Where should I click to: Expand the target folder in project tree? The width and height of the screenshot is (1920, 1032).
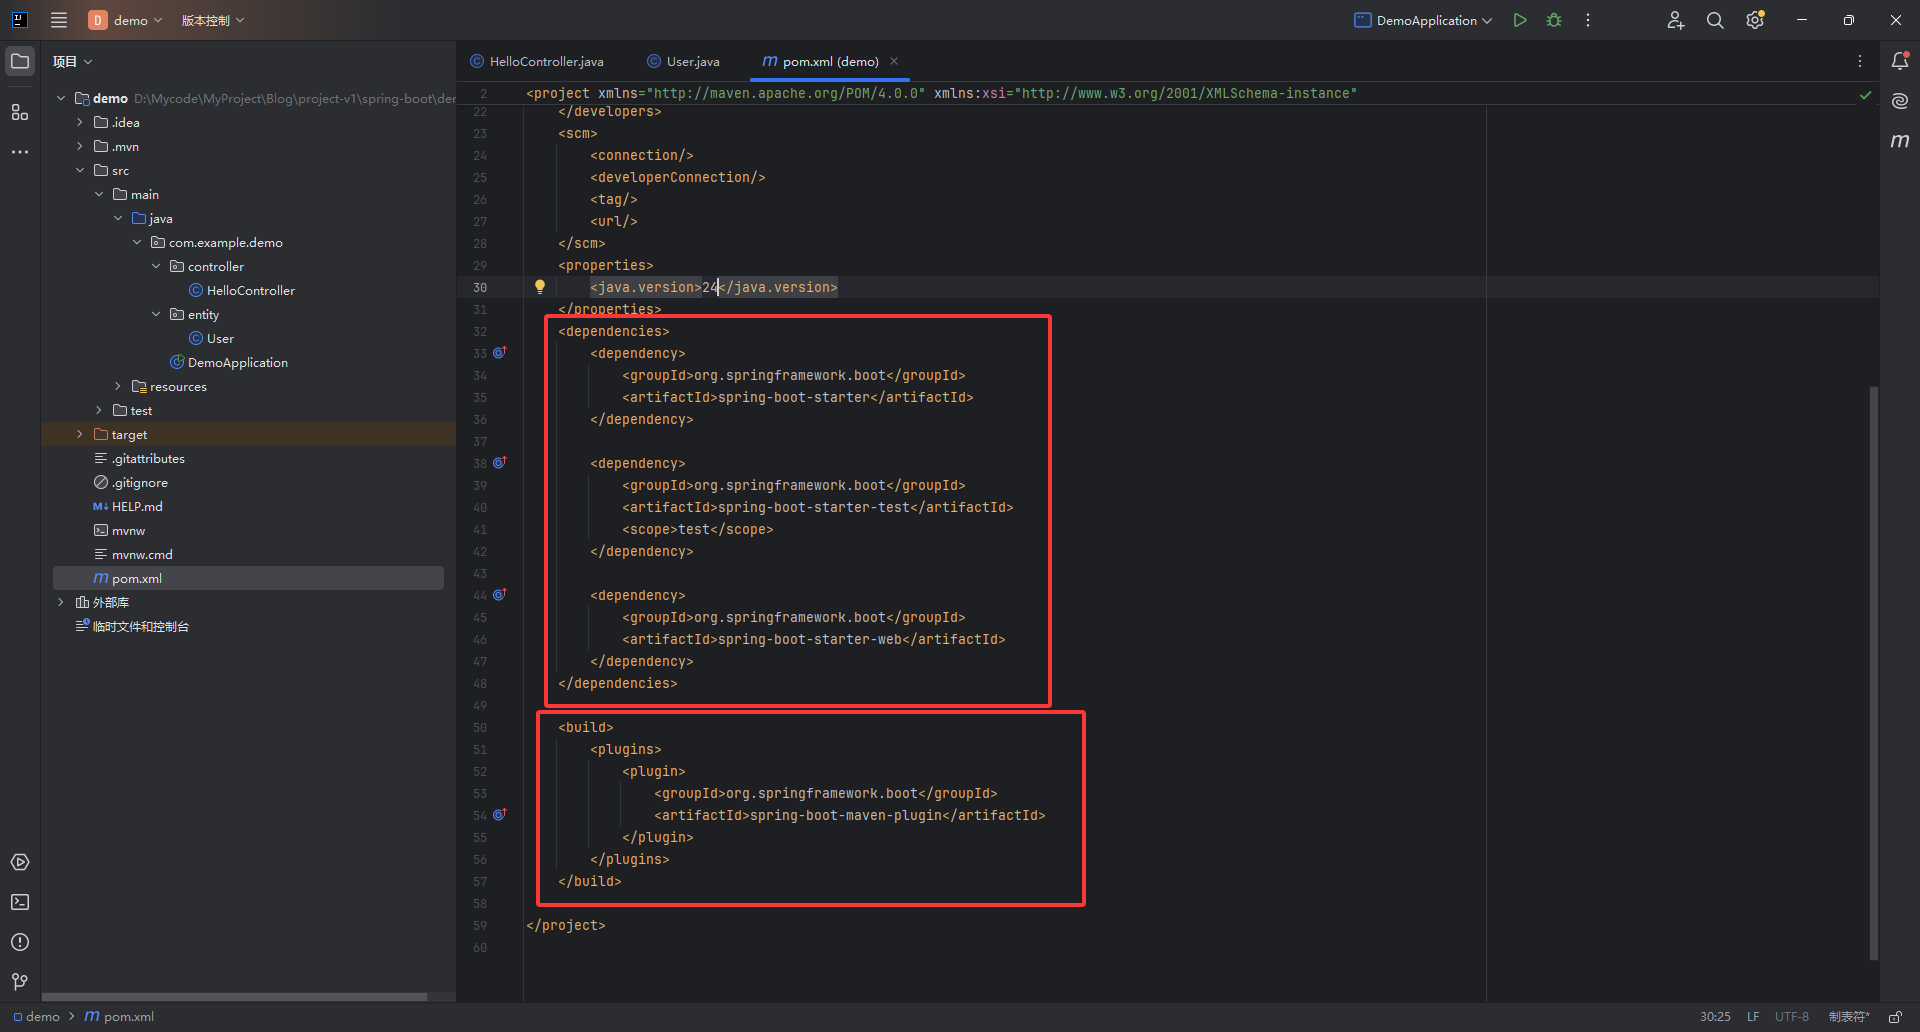tap(80, 435)
